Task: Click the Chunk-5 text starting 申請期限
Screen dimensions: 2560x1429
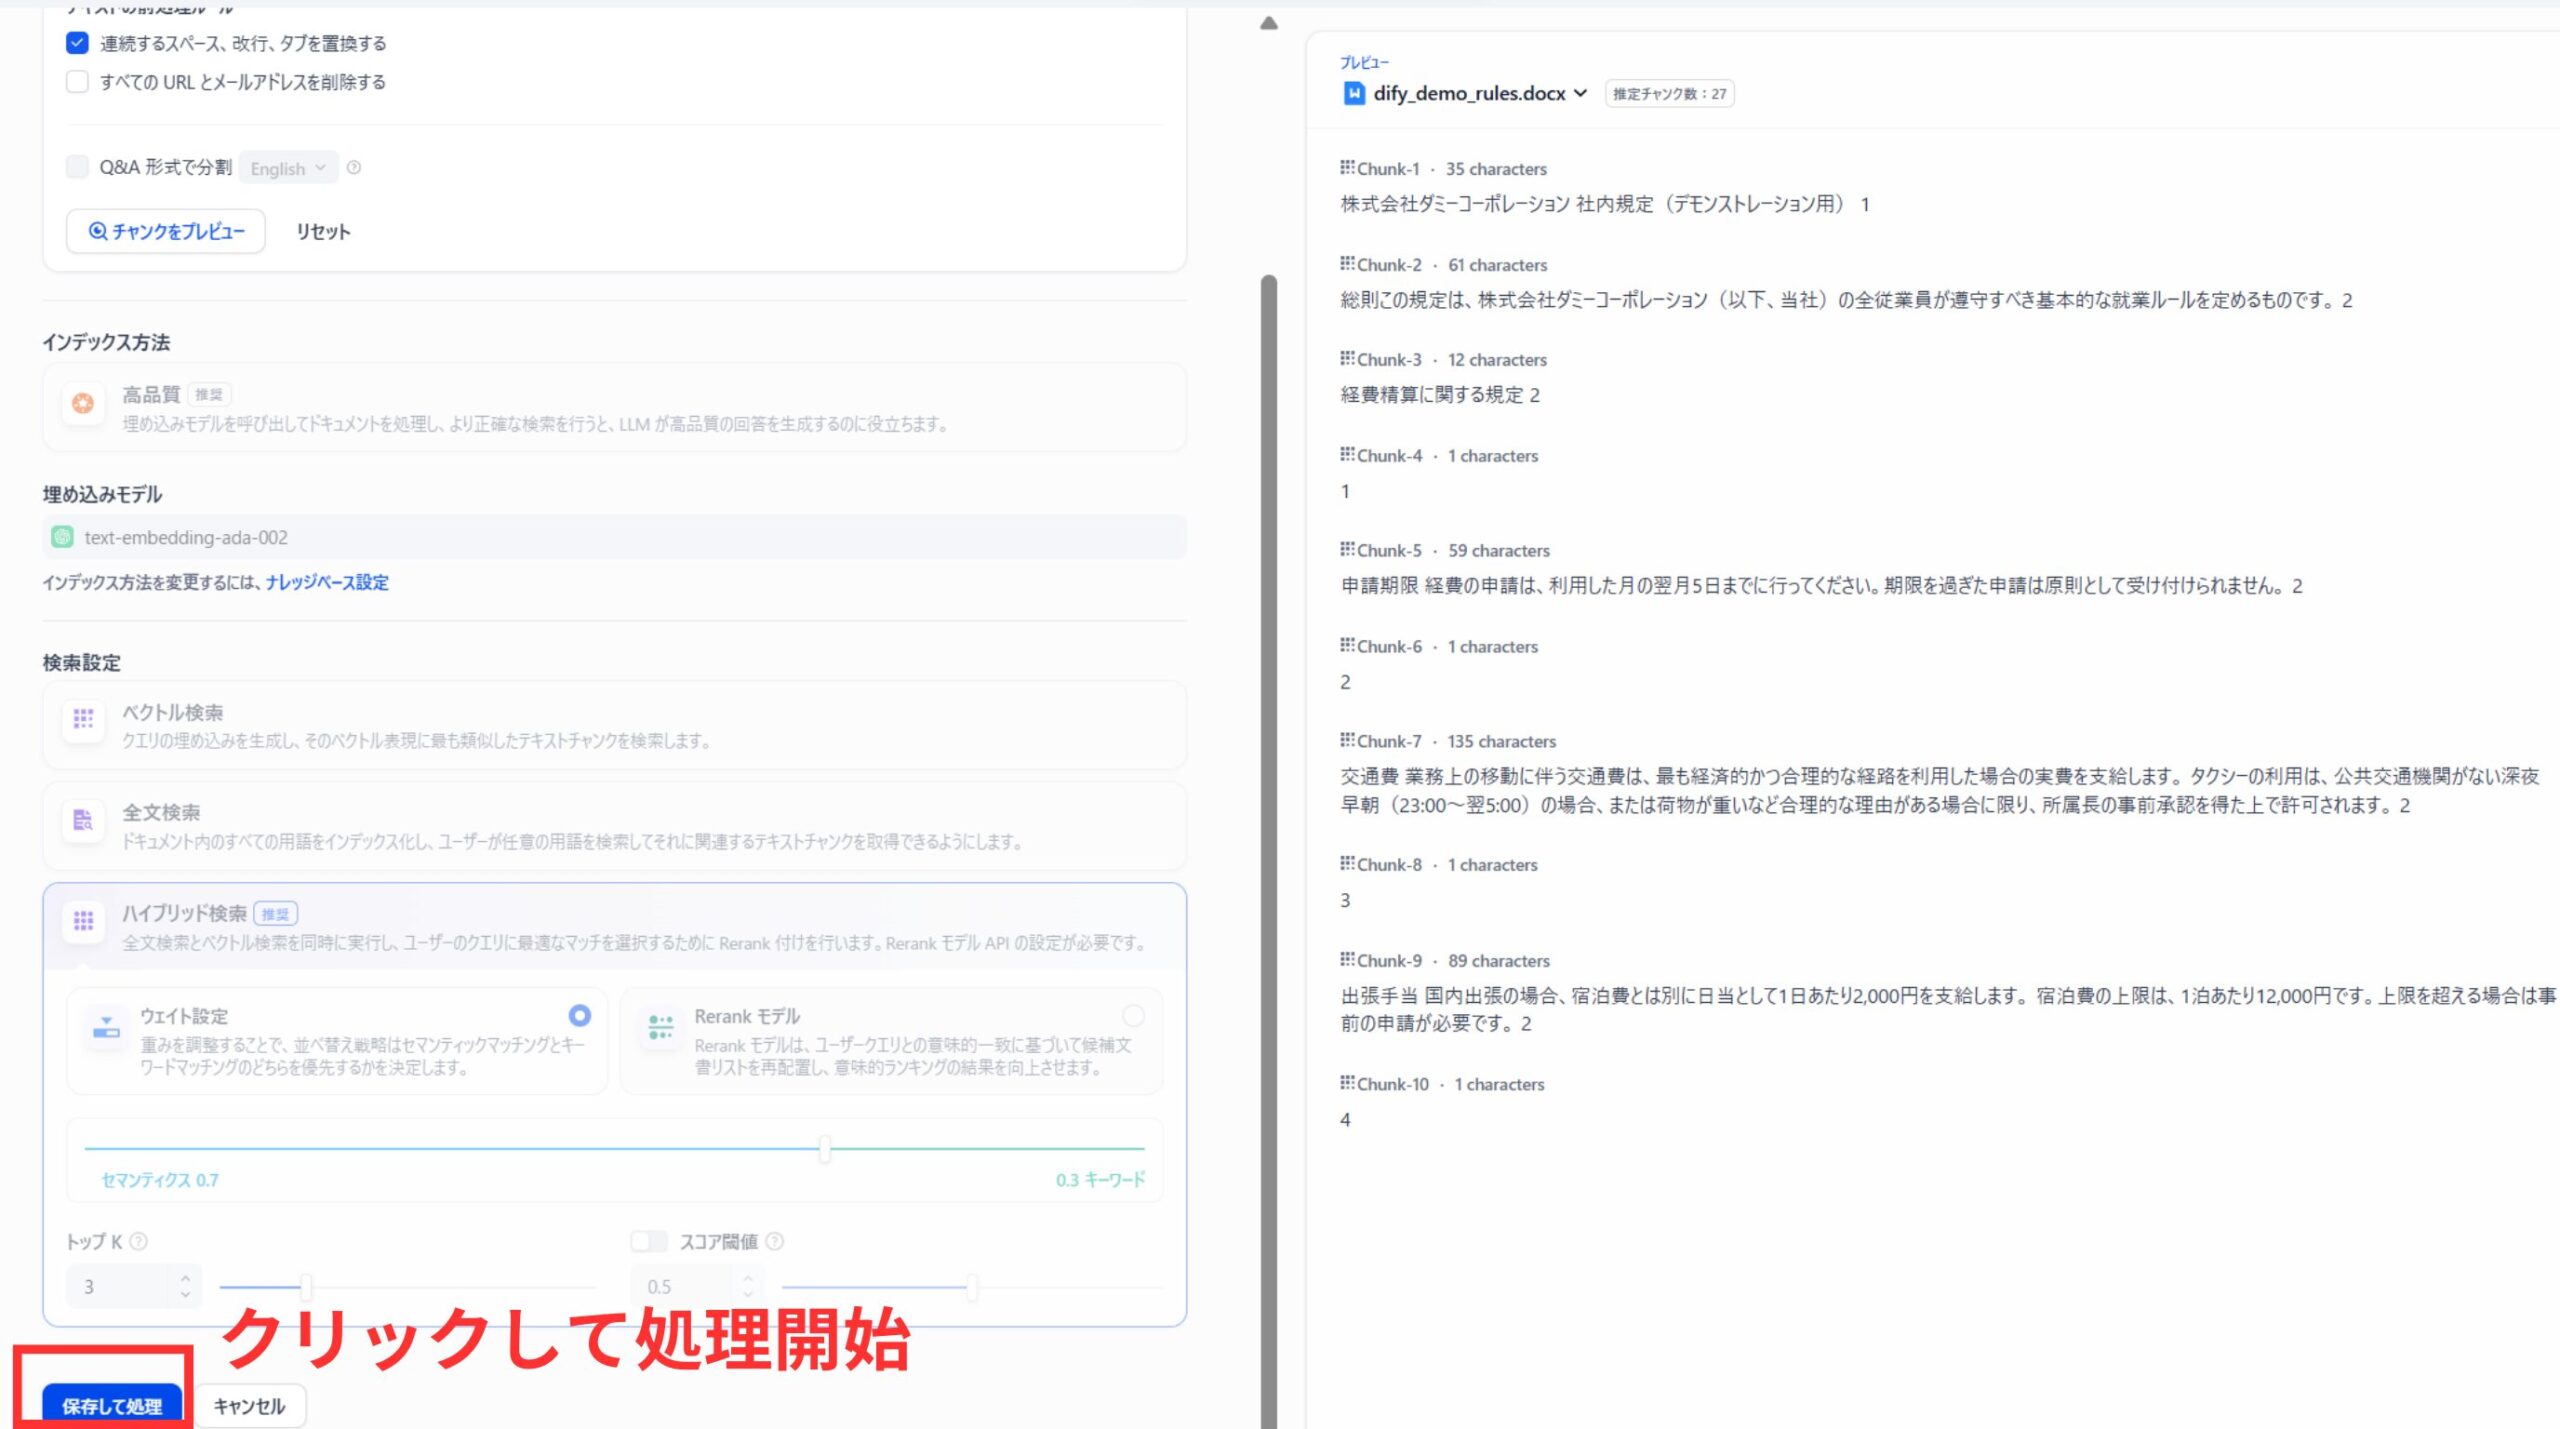Action: click(1821, 586)
